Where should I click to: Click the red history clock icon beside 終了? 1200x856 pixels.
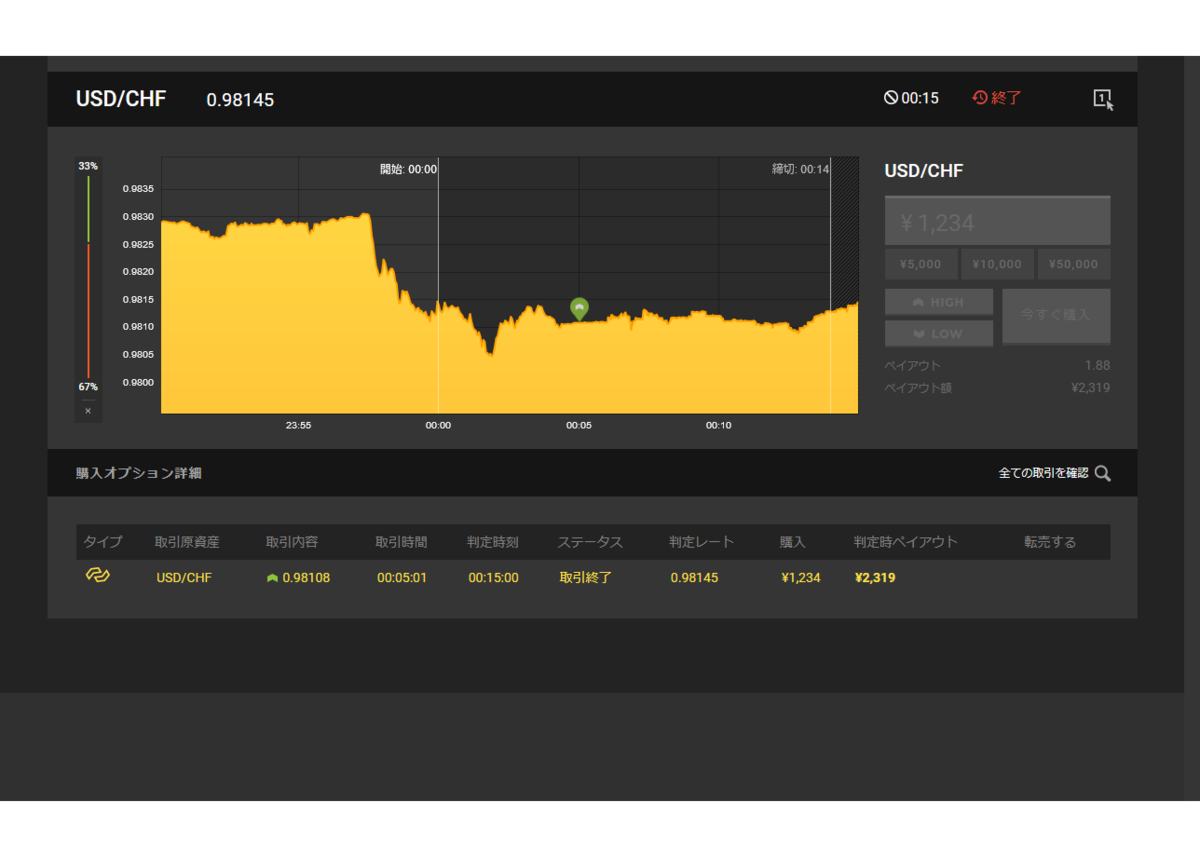(980, 98)
